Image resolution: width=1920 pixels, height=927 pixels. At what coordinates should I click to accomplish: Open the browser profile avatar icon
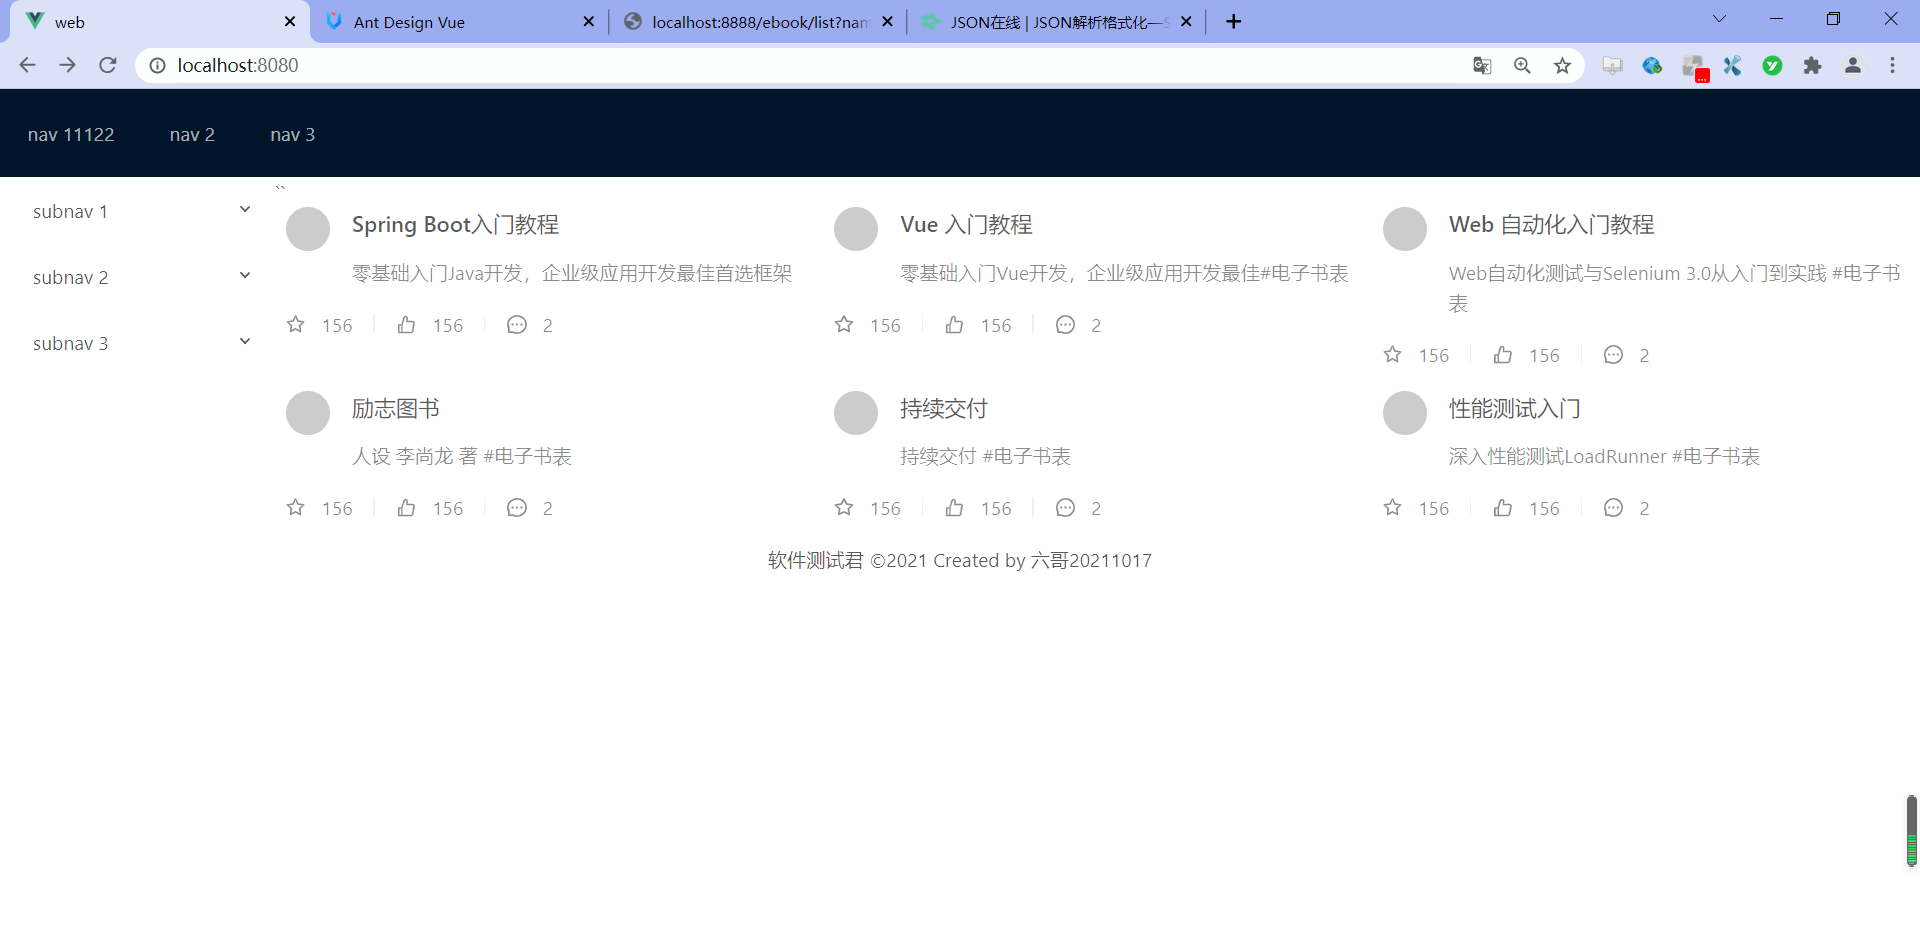tap(1852, 65)
